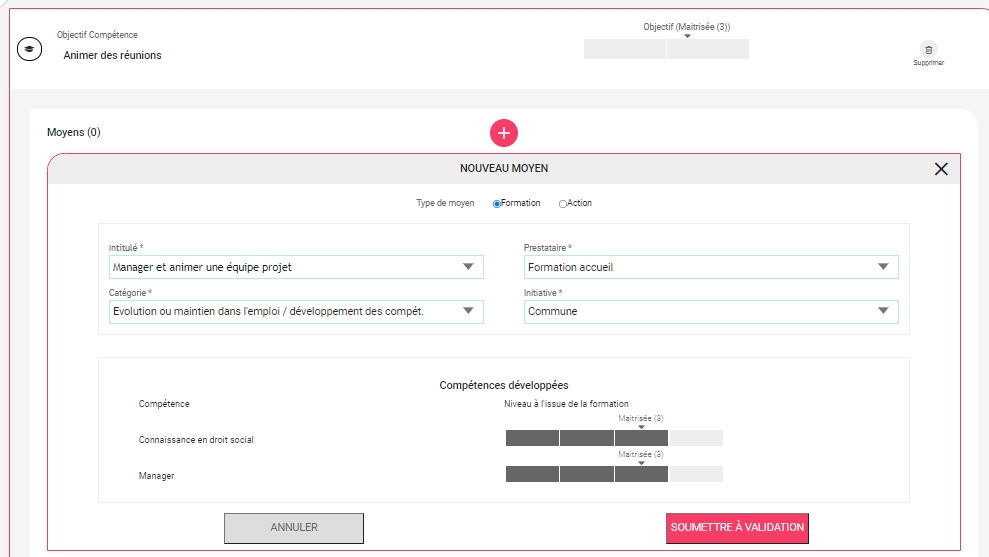Click the pink plus add-moyen button

pyautogui.click(x=504, y=132)
